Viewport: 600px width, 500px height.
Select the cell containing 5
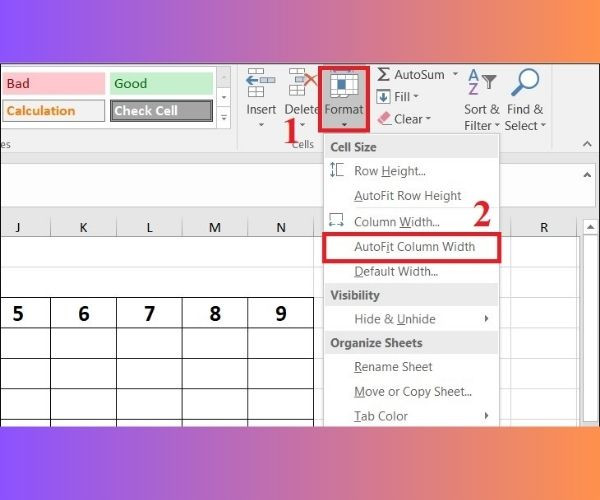25,313
